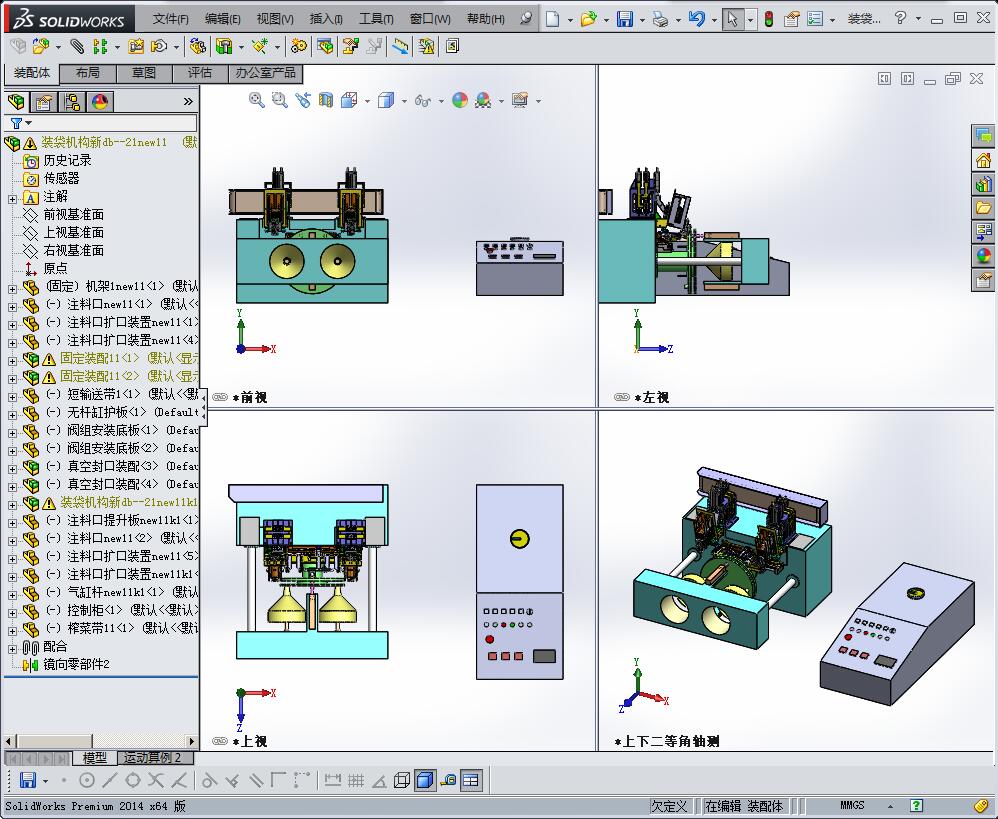The width and height of the screenshot is (998, 819).
Task: Expand the 短输送带1<1> component node
Action: tap(12, 396)
